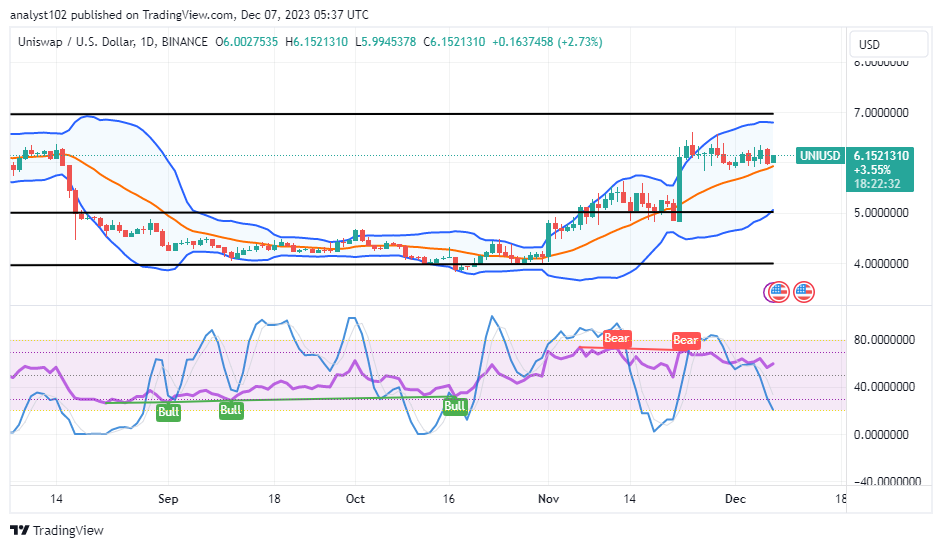The image size is (942, 548).
Task: Click the UNIUSD price label tag
Action: pos(820,156)
